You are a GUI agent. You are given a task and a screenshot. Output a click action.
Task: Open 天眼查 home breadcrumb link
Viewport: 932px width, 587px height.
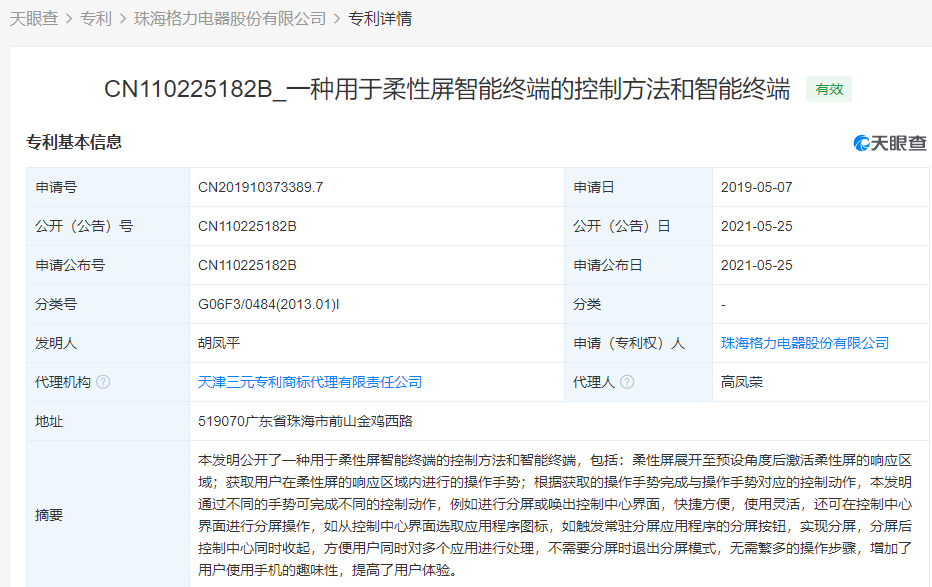pos(32,19)
